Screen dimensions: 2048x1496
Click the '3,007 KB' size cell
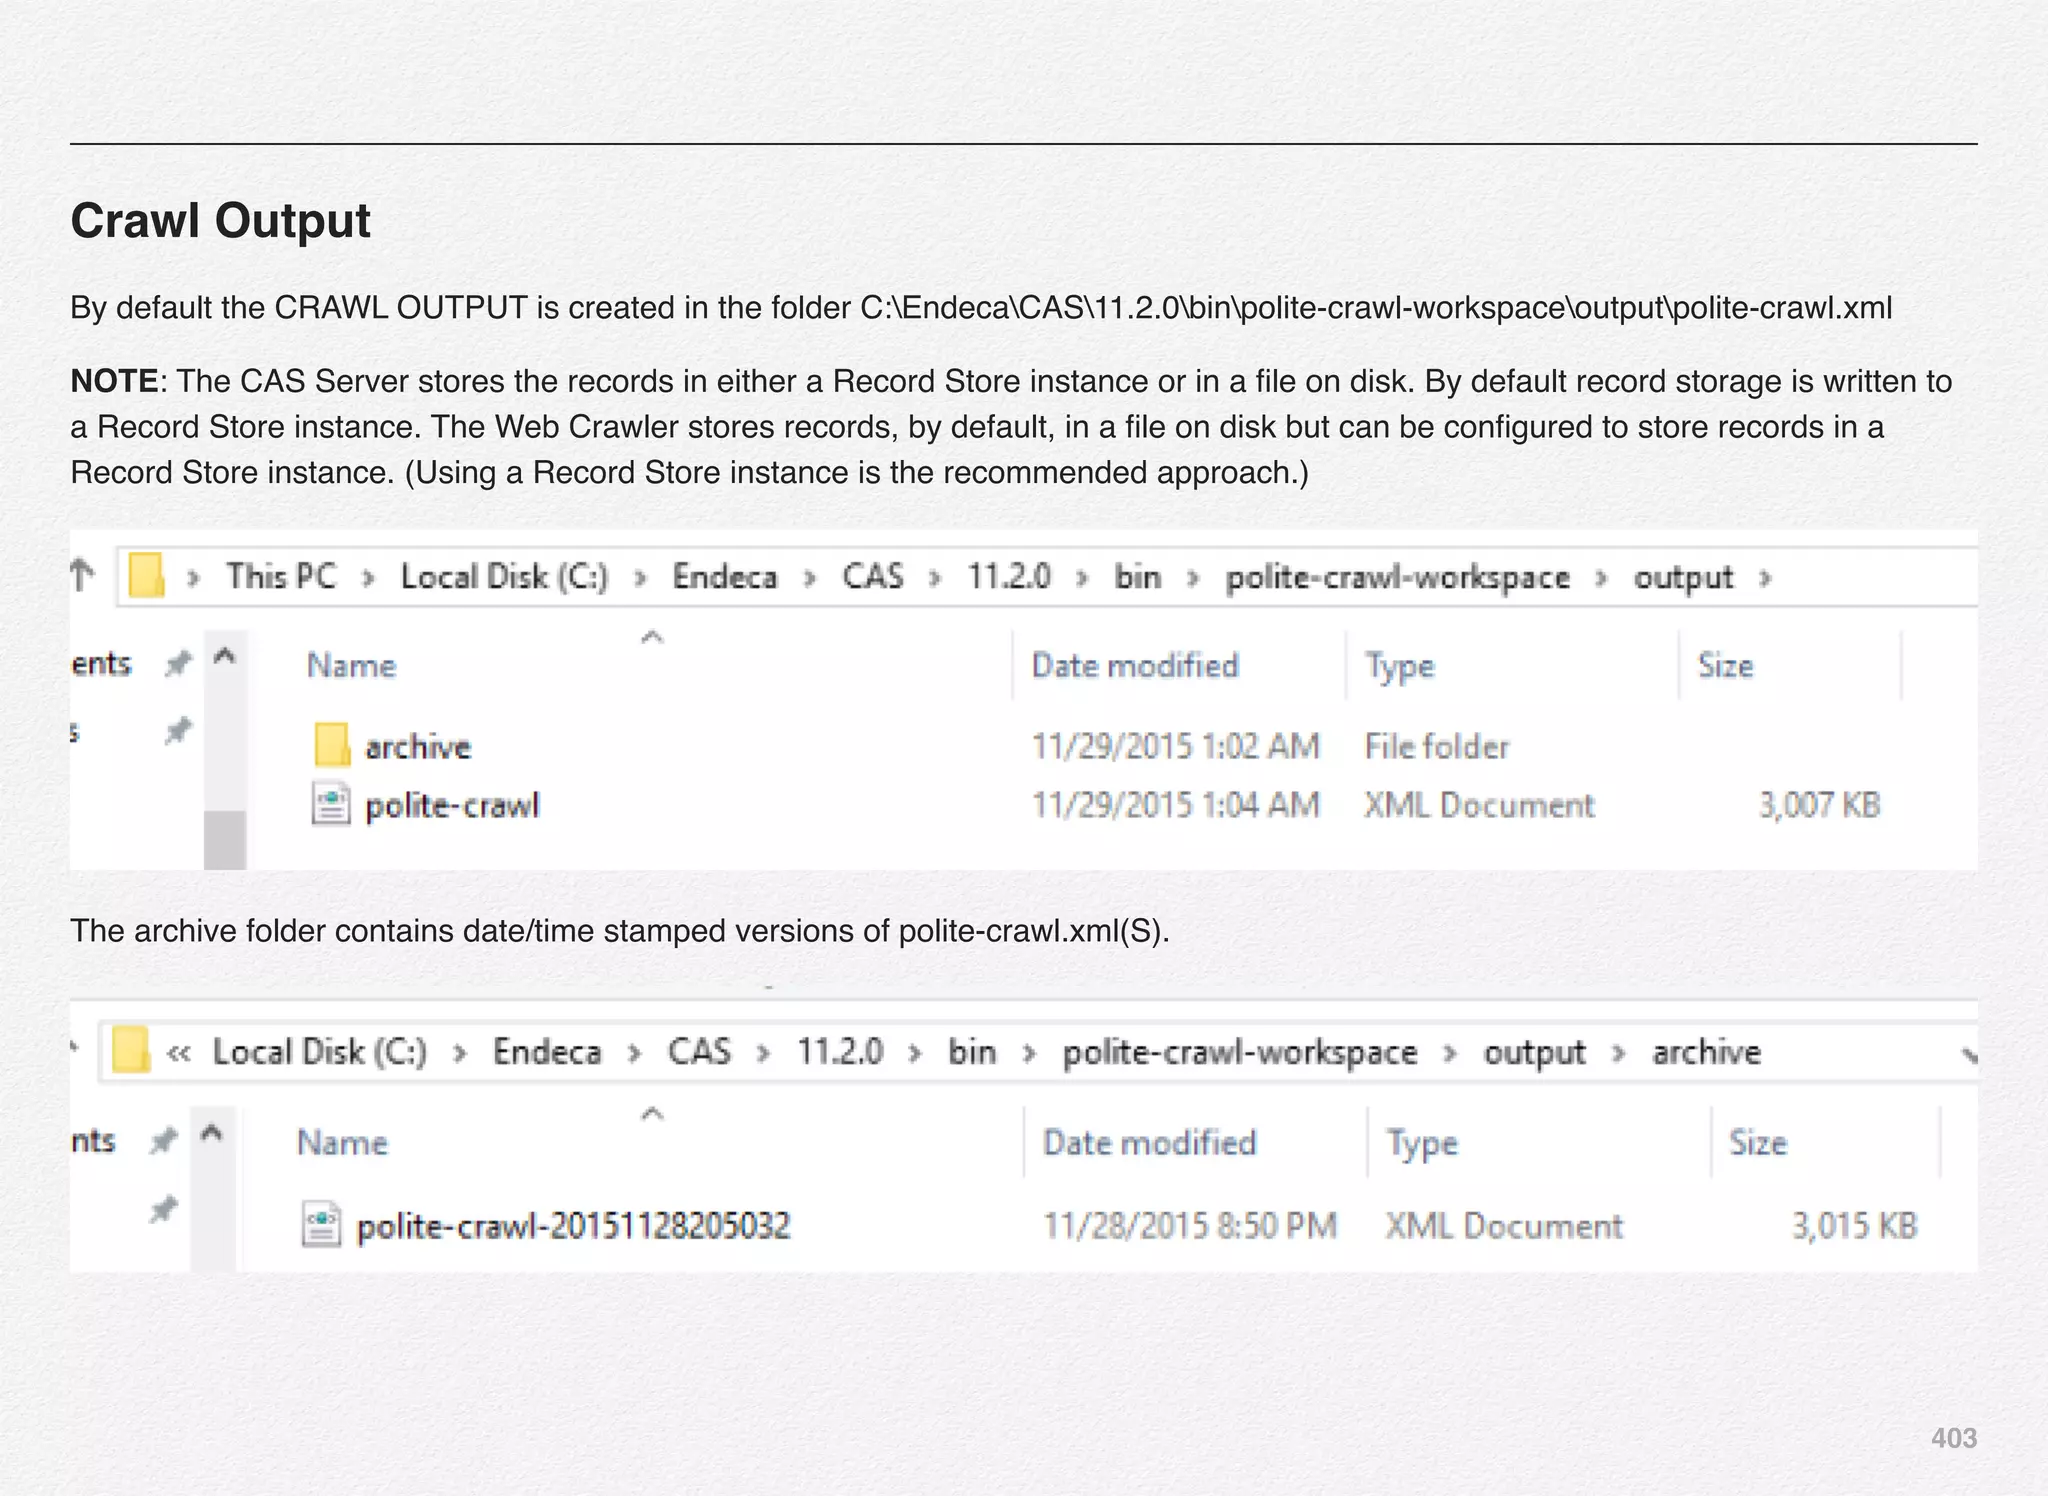1820,805
